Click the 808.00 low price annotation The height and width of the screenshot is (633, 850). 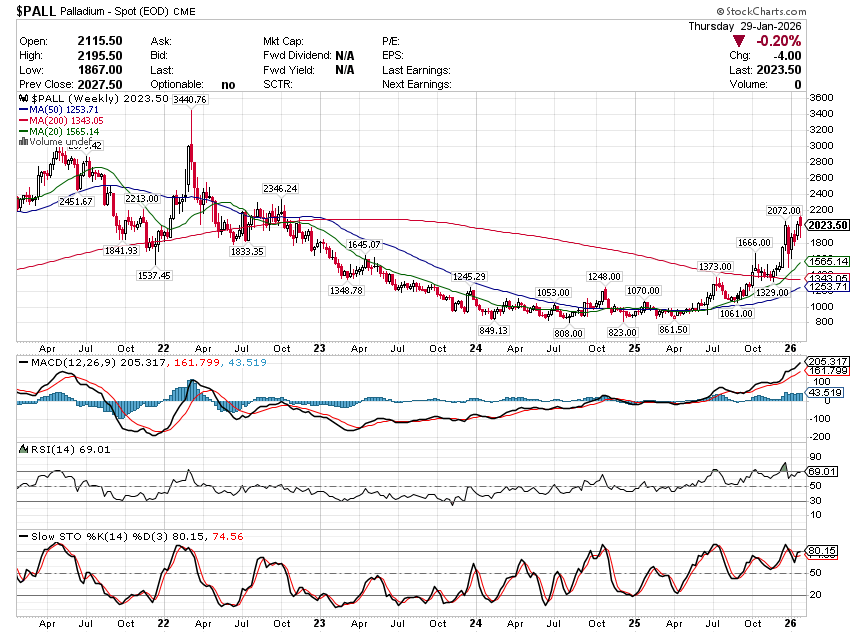(x=568, y=333)
